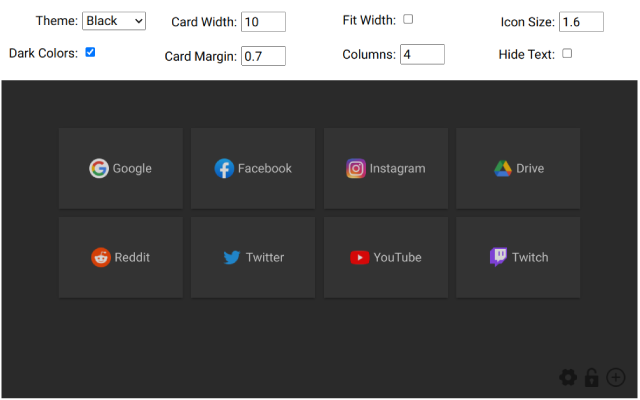Open the Instagram card text label
Screen dimensions: 640x400
point(398,169)
